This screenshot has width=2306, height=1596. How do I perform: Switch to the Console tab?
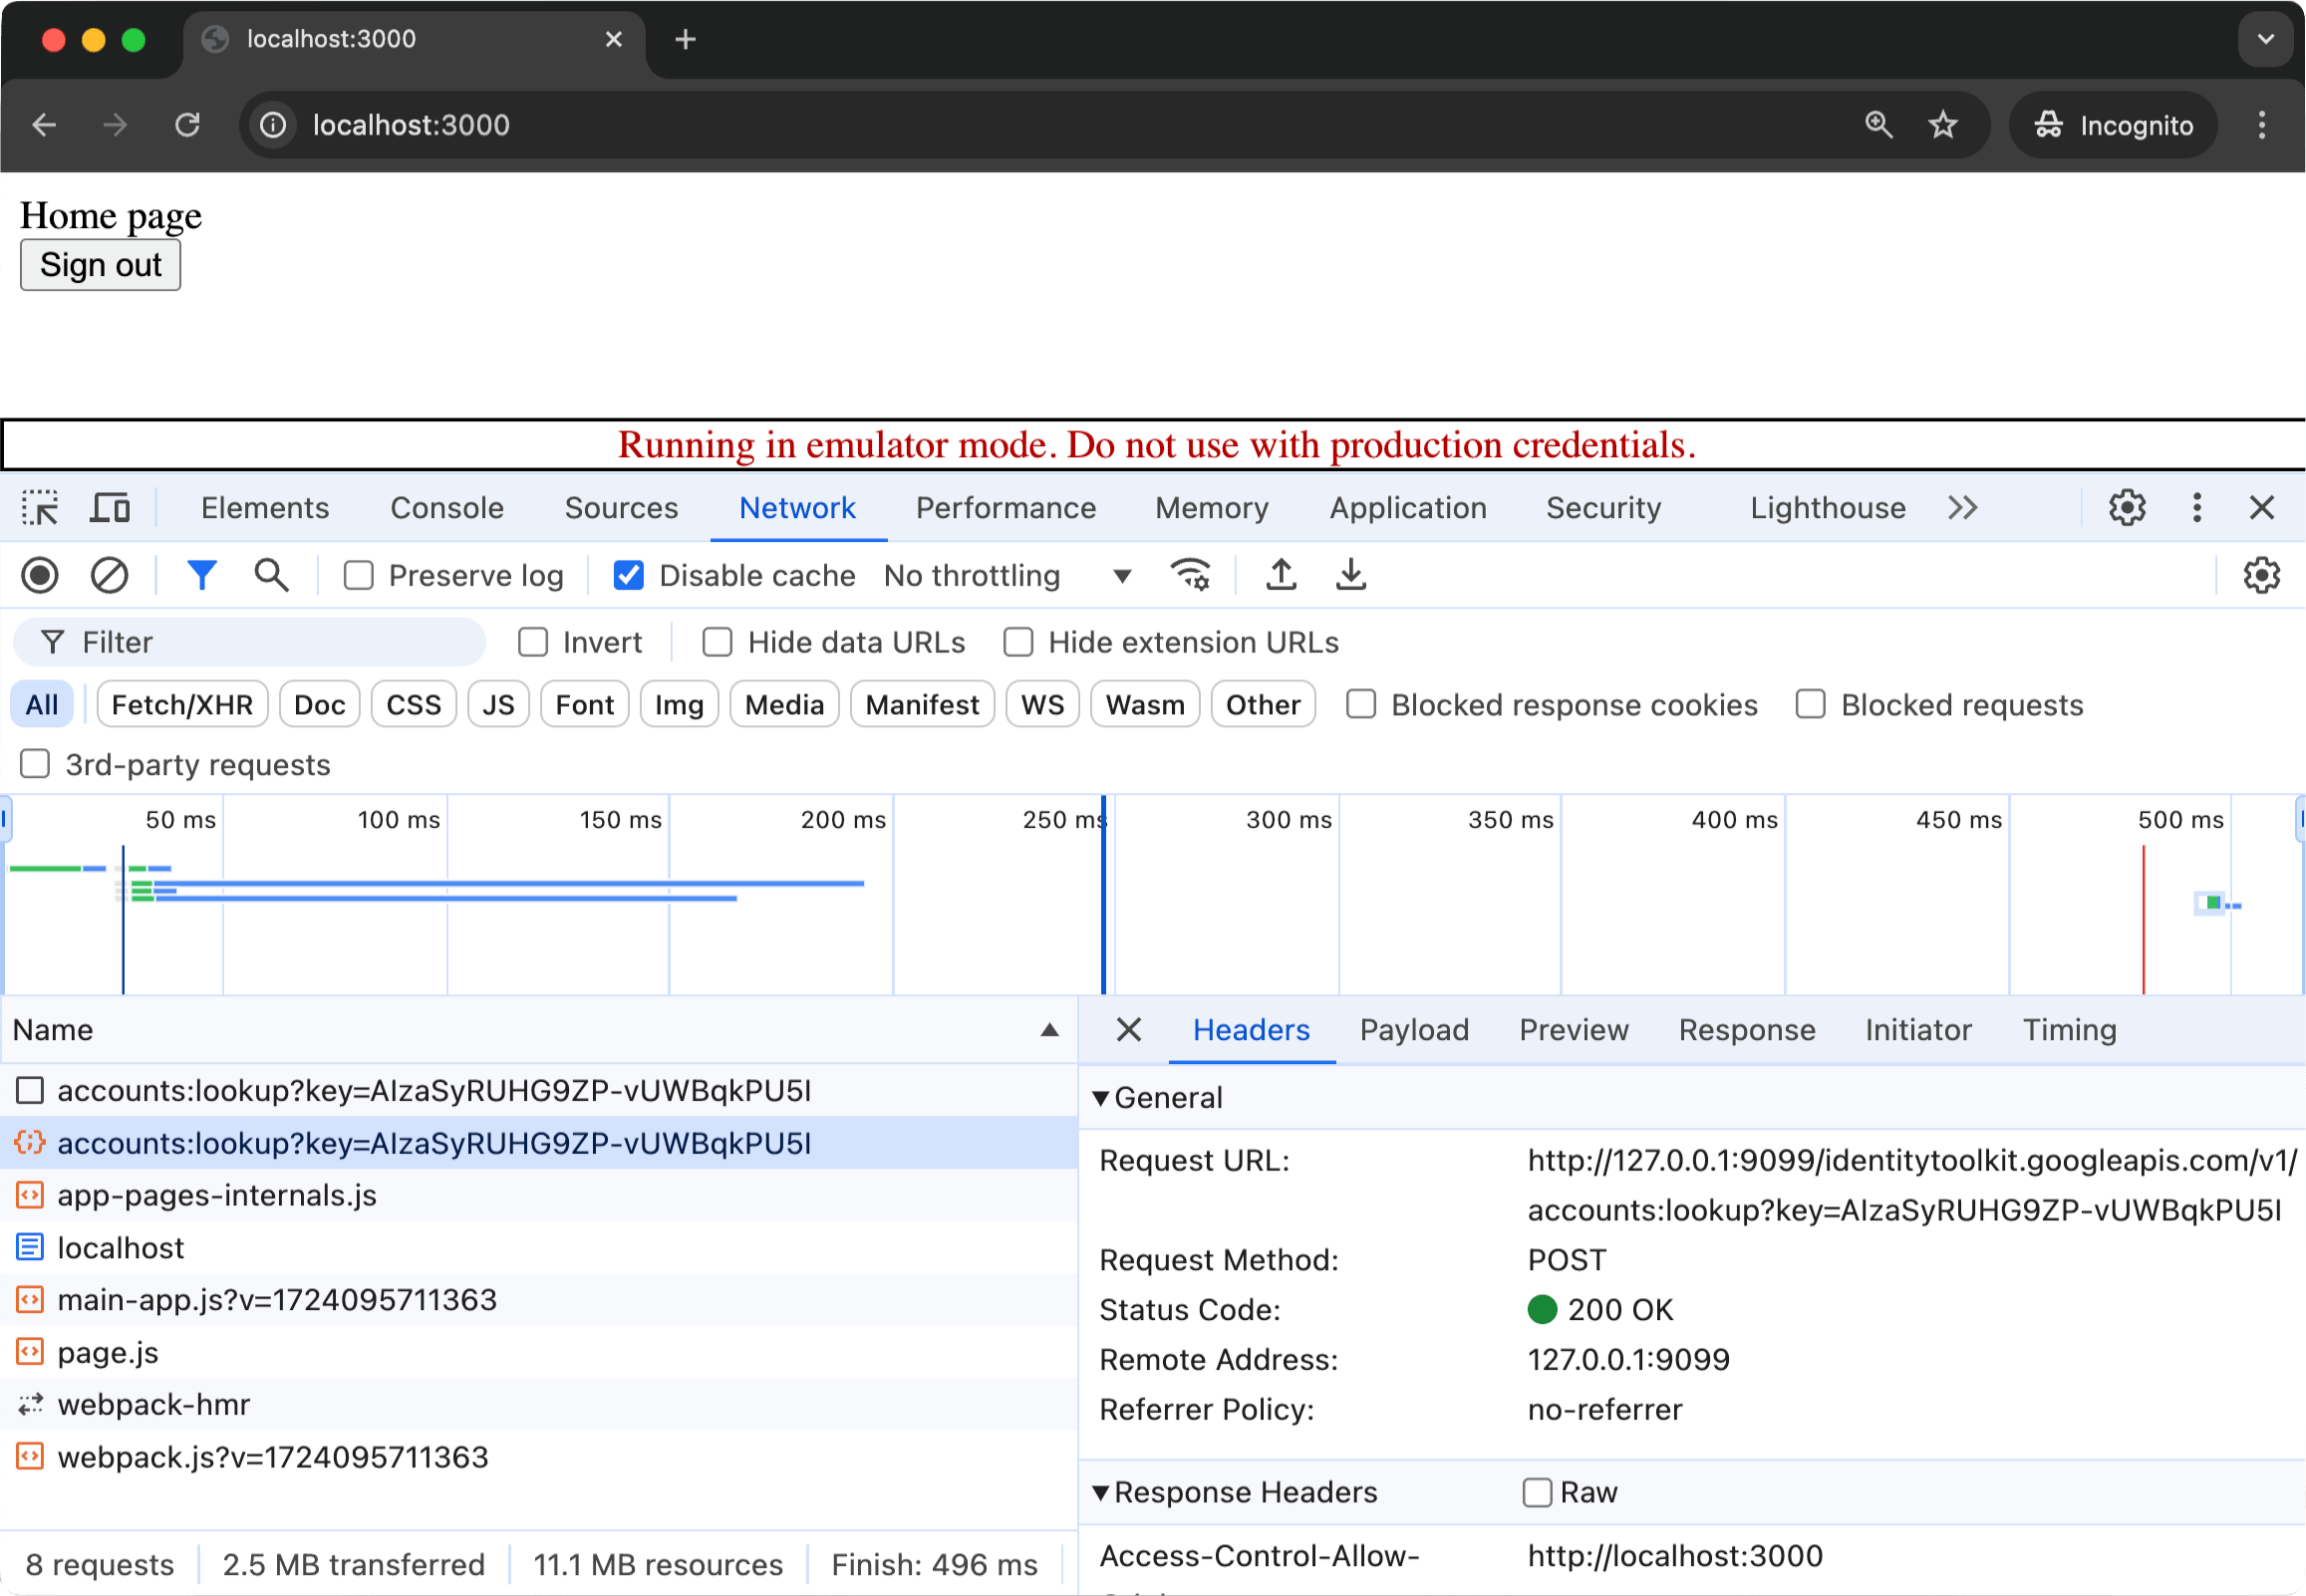click(447, 508)
